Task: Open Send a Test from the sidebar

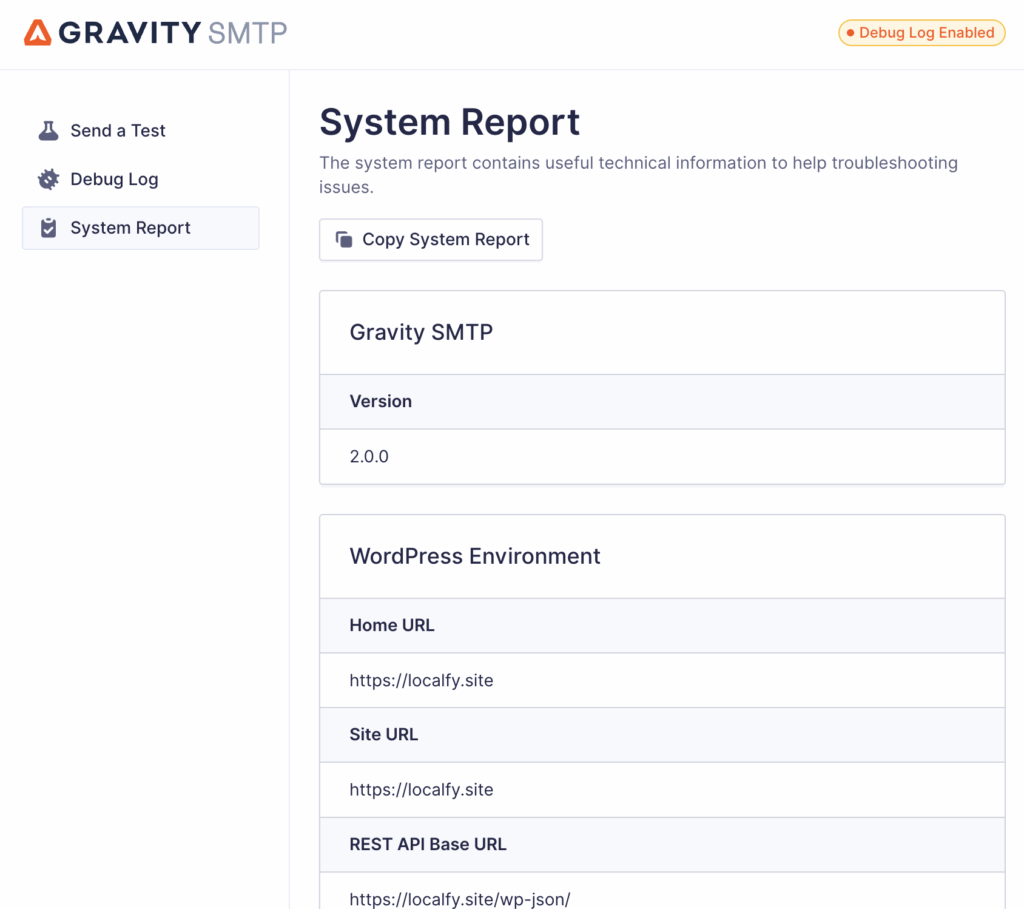Action: pos(117,130)
